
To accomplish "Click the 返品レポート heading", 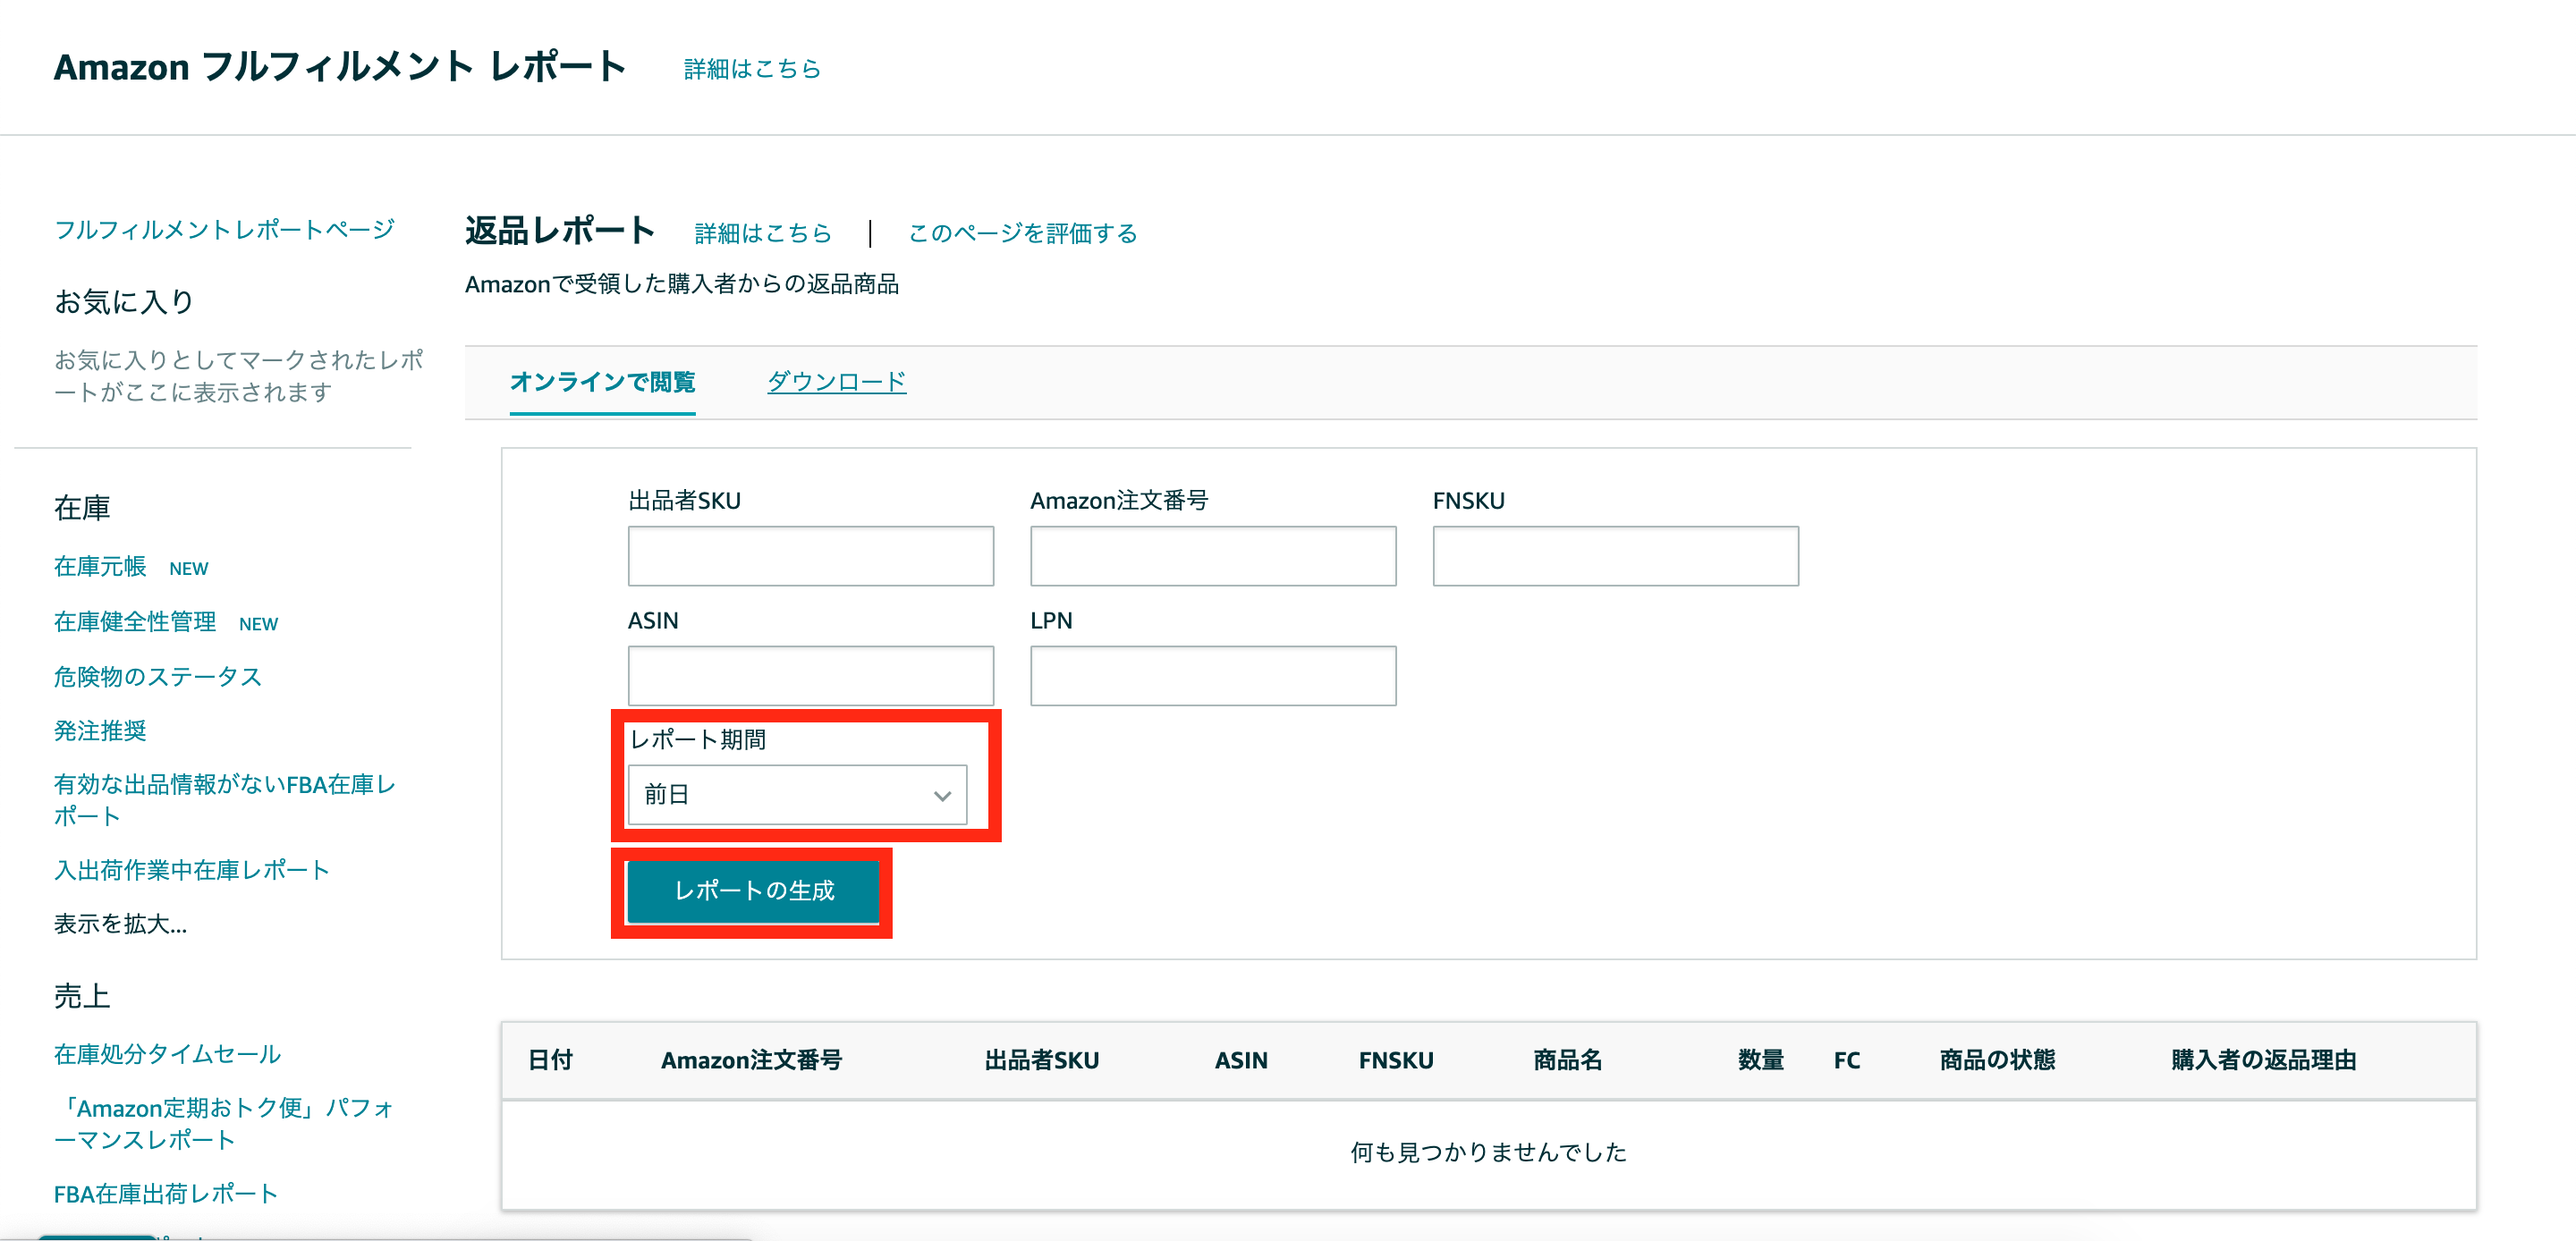I will pos(560,231).
